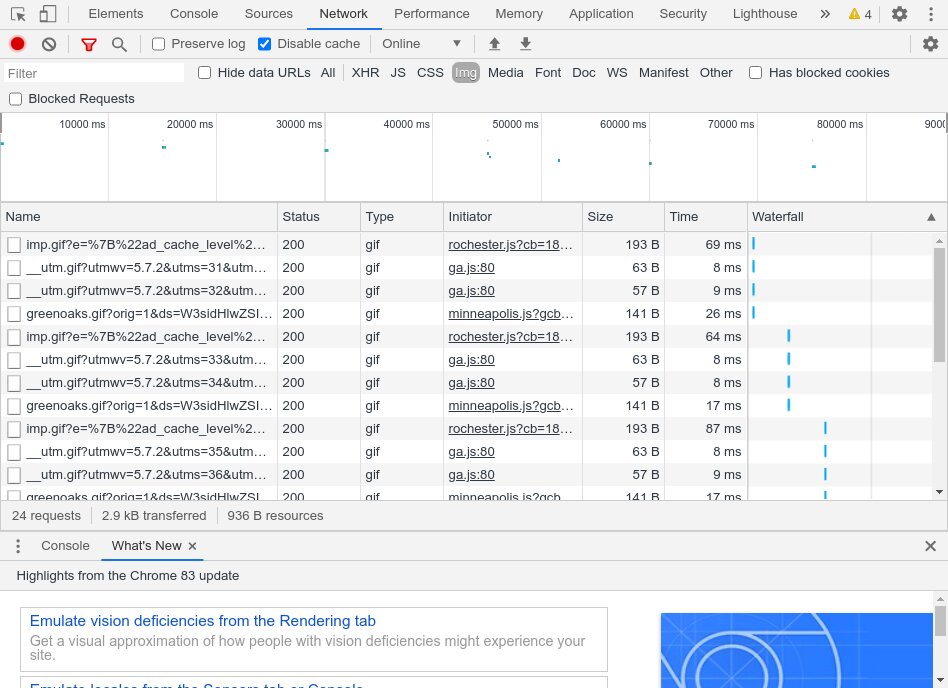Toggle the red filter funnel icon
The width and height of the screenshot is (948, 688).
89,44
